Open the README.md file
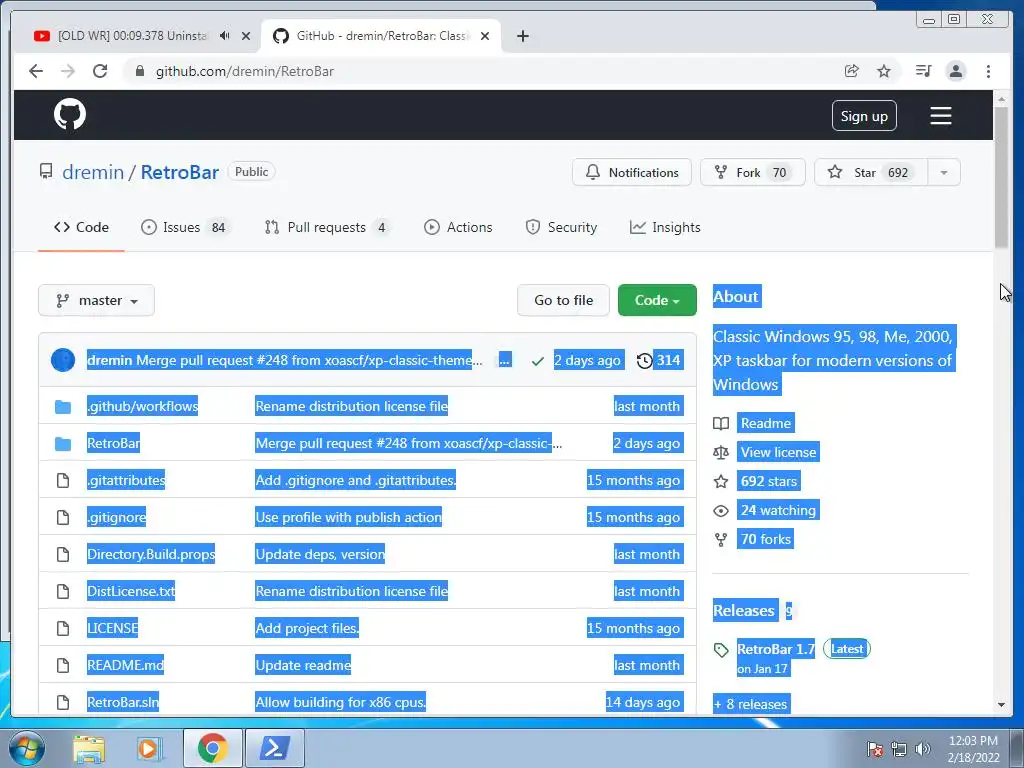This screenshot has height=768, width=1024. [x=125, y=665]
